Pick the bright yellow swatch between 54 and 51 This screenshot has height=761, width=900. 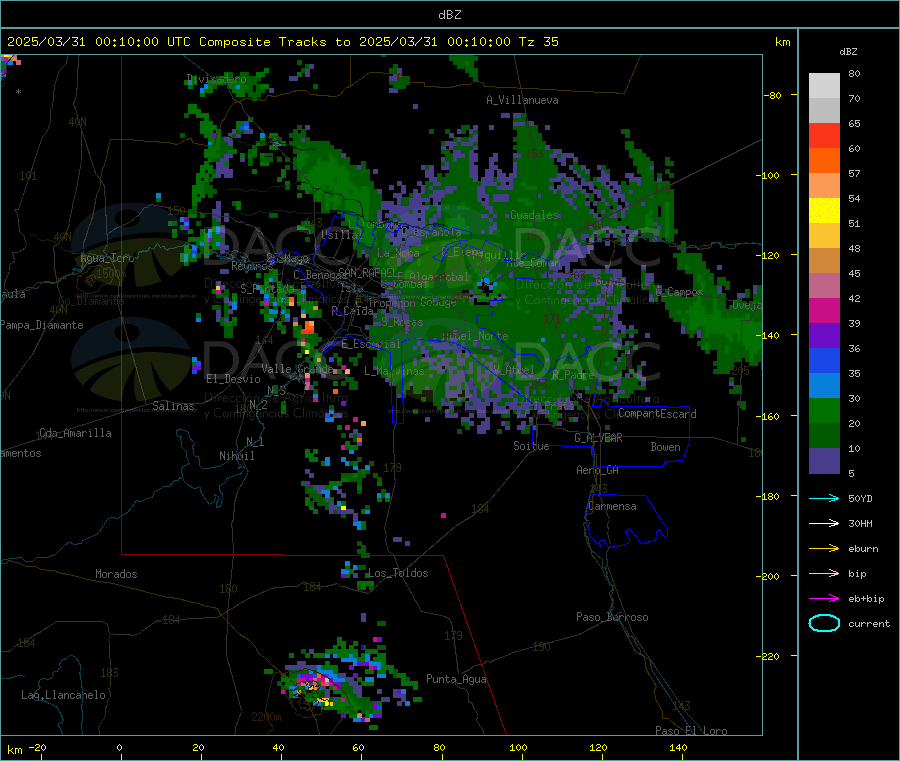pyautogui.click(x=824, y=211)
